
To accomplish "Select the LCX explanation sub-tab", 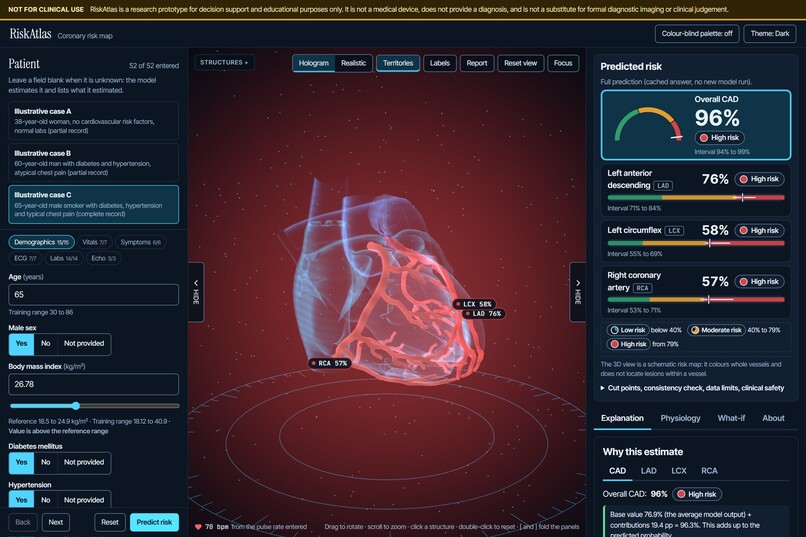I will coord(679,471).
